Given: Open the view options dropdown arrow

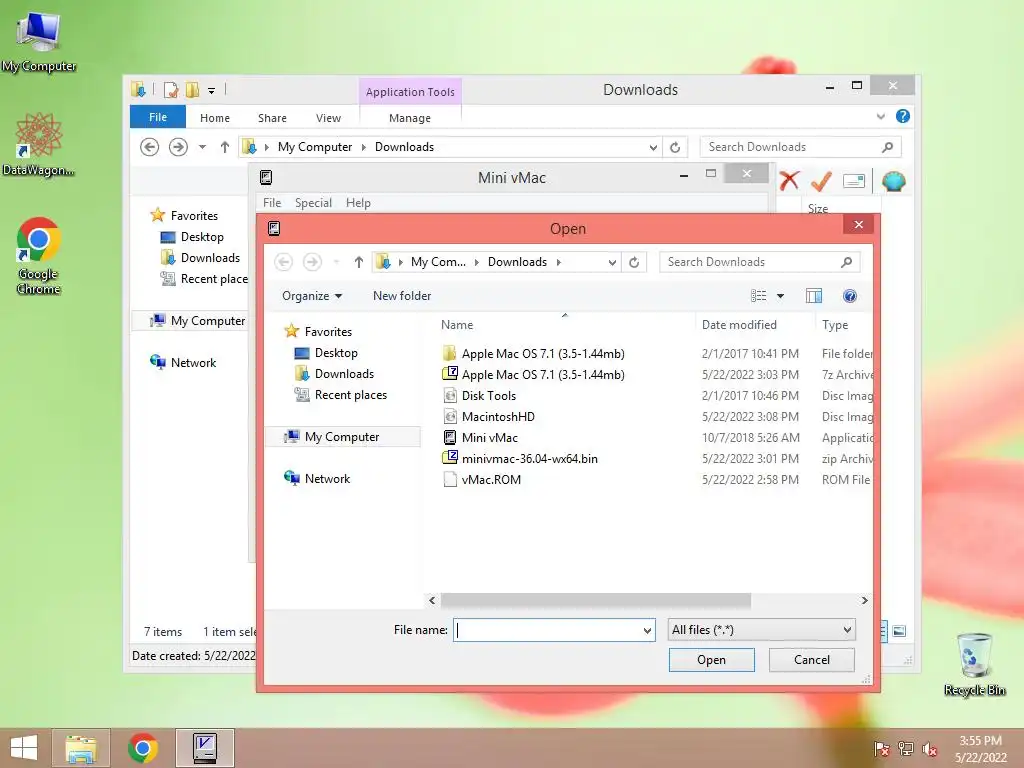Looking at the screenshot, I should point(780,296).
